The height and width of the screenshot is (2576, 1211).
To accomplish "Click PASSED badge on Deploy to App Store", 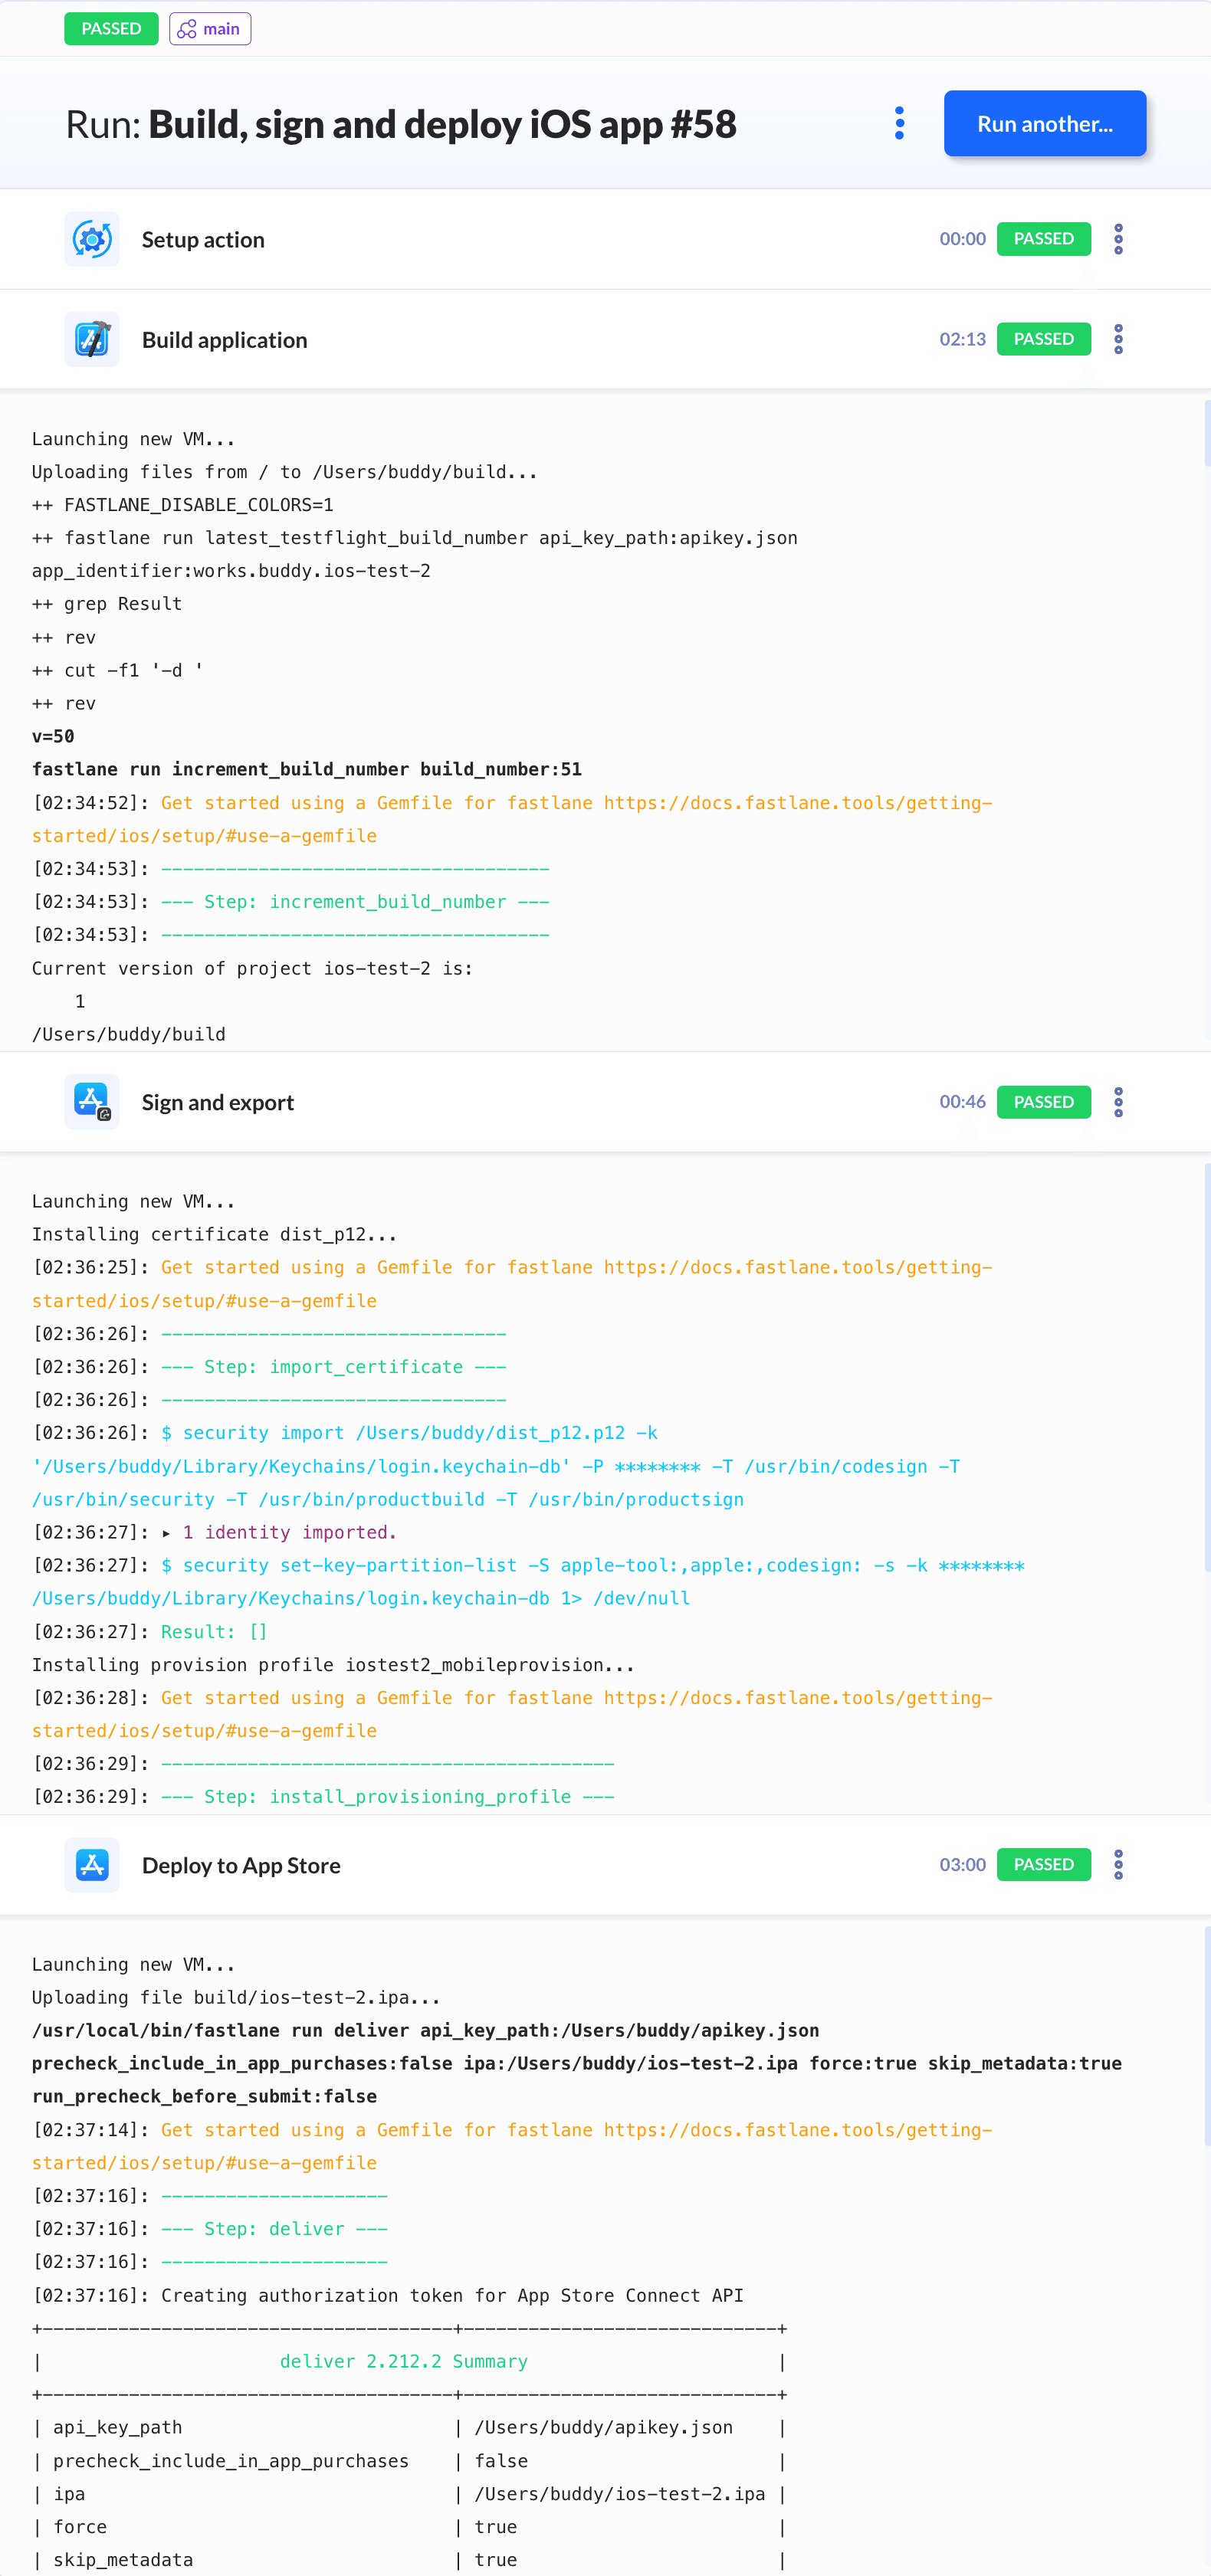I will [x=1043, y=1865].
